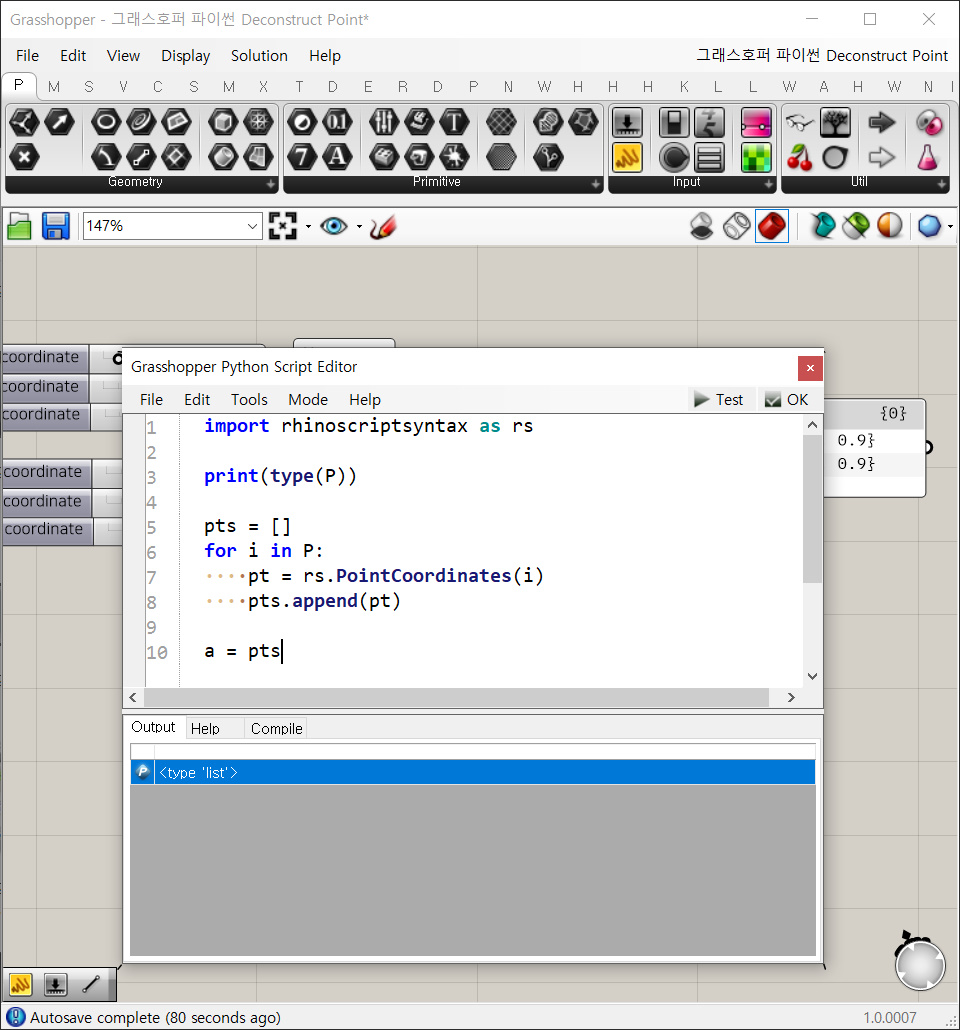Select the Vector arrow icon in the Geometry panel
Screen dimensions: 960x1030
click(60, 122)
